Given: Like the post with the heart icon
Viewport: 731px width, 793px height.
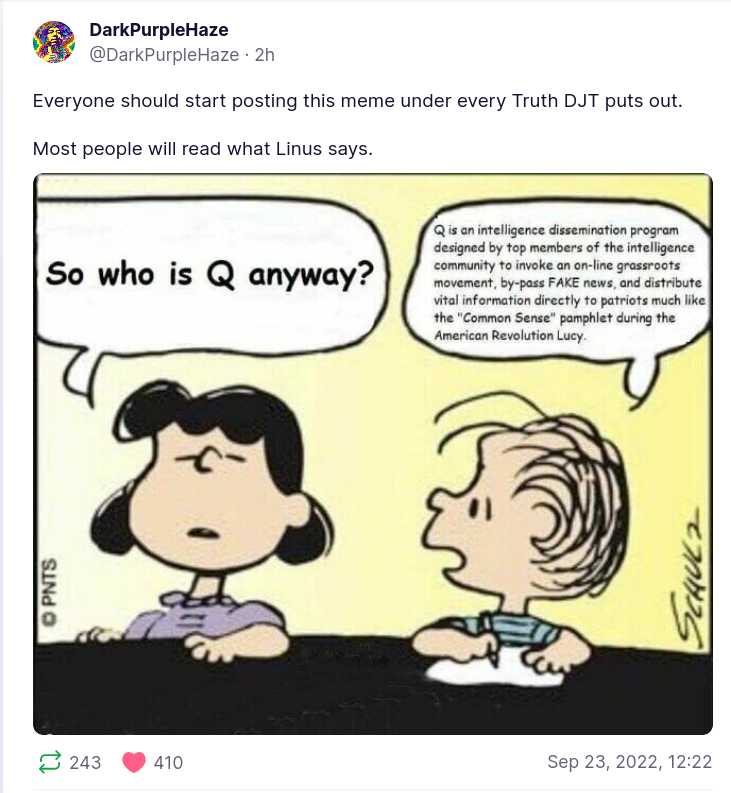Looking at the screenshot, I should 134,762.
